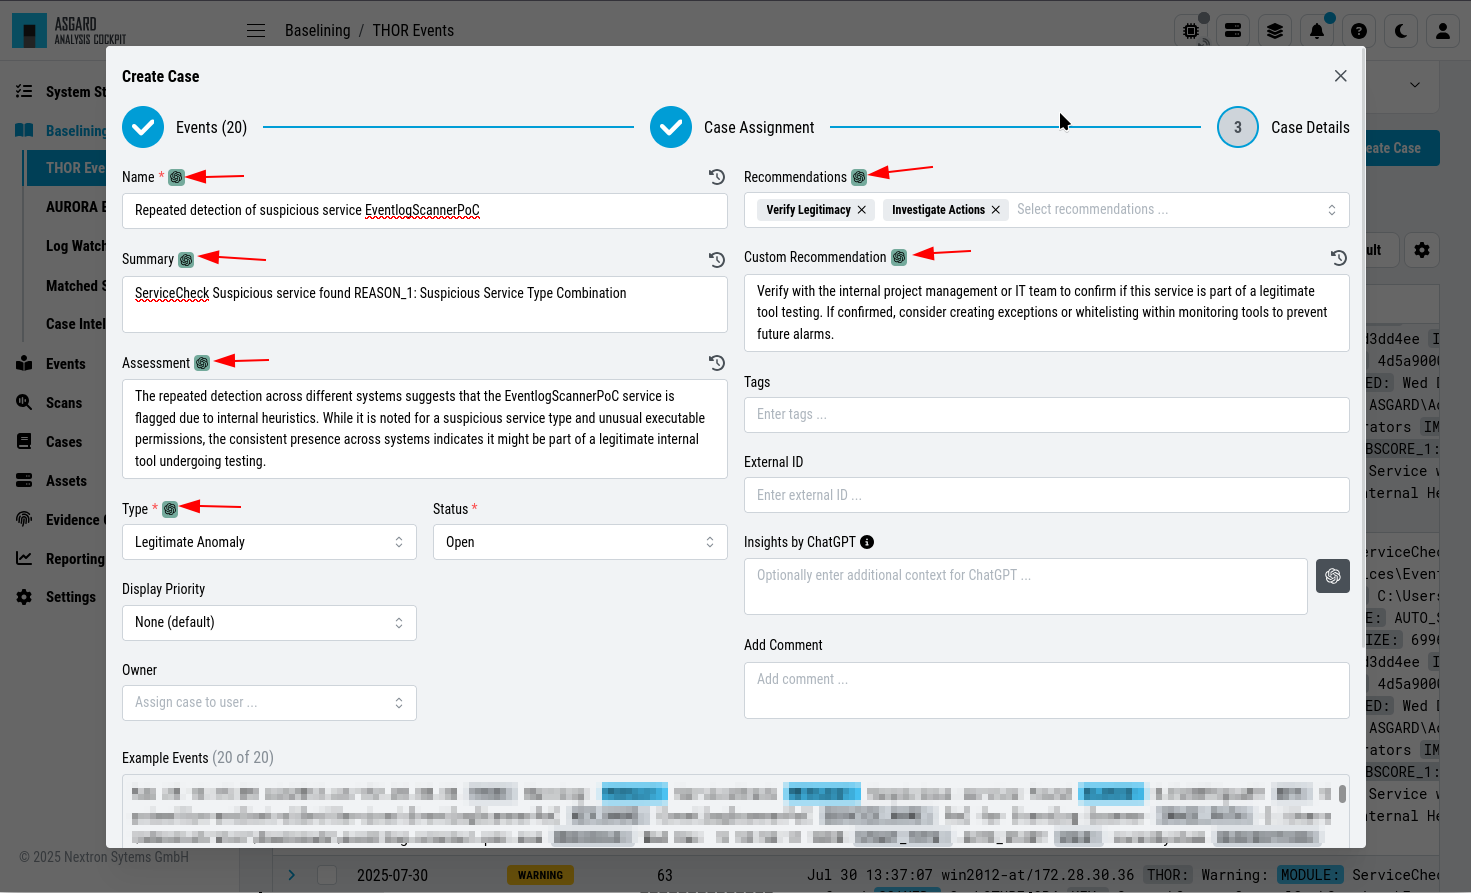Click the Add comment field

[x=1047, y=690]
